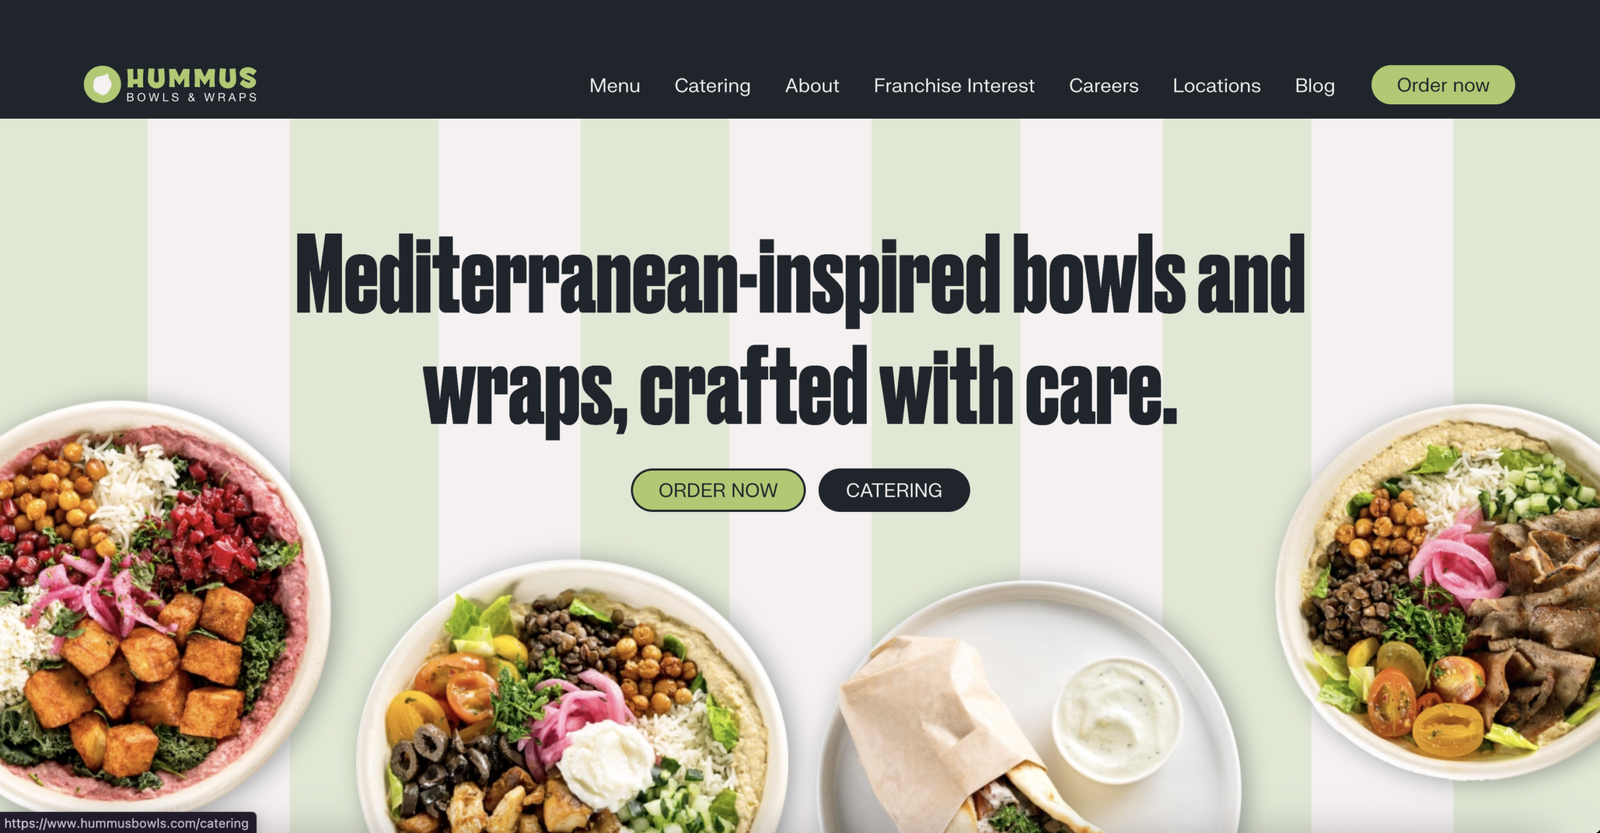Open the Locations nav link

click(1216, 86)
